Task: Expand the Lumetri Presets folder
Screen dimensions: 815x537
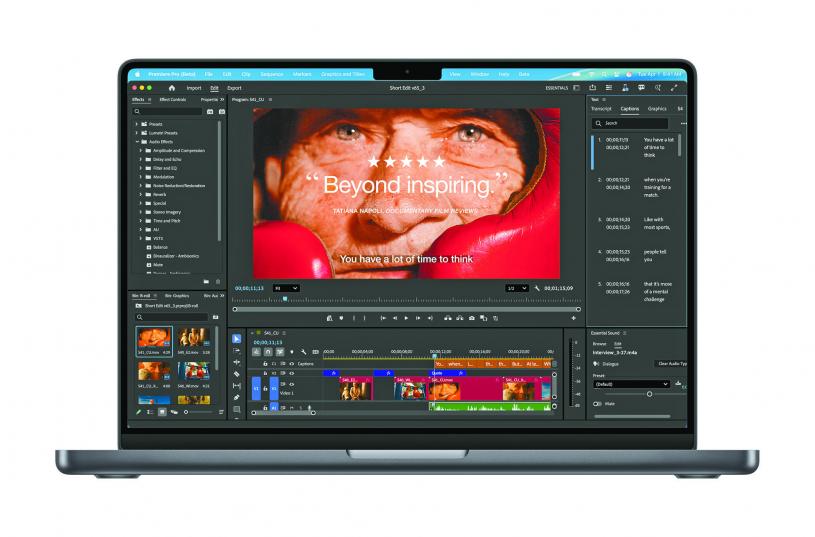Action: [x=137, y=133]
